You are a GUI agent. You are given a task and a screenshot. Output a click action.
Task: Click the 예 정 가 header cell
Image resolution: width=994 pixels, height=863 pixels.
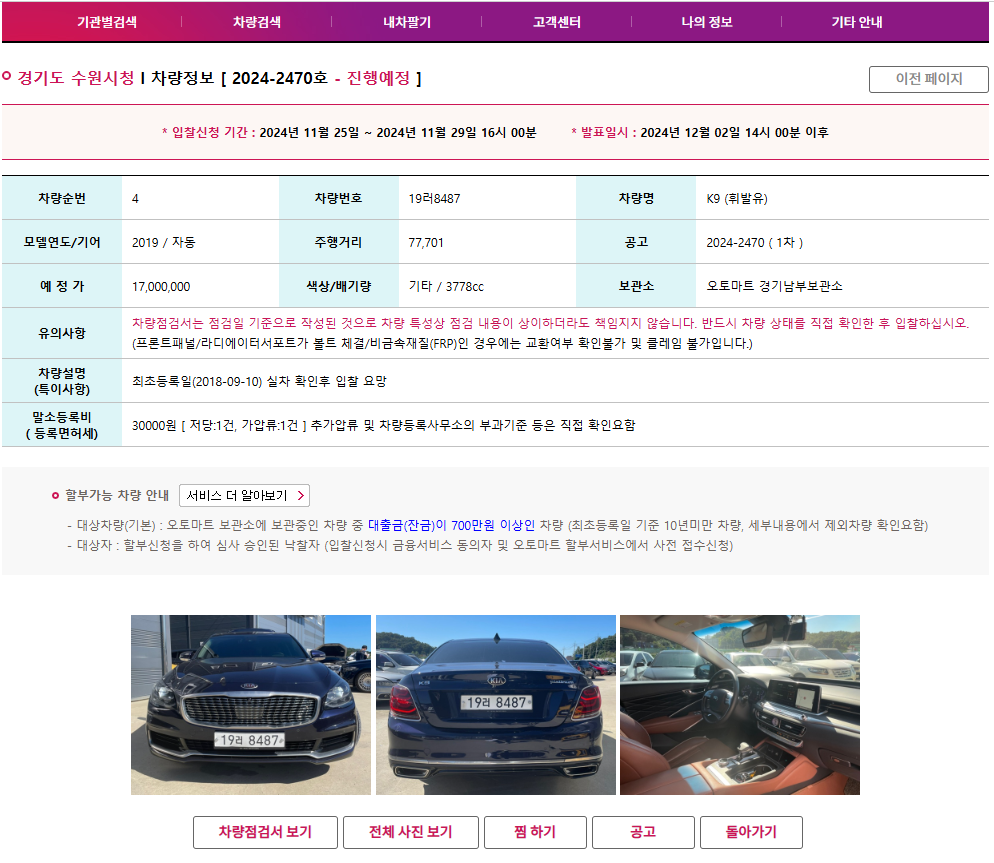(62, 286)
